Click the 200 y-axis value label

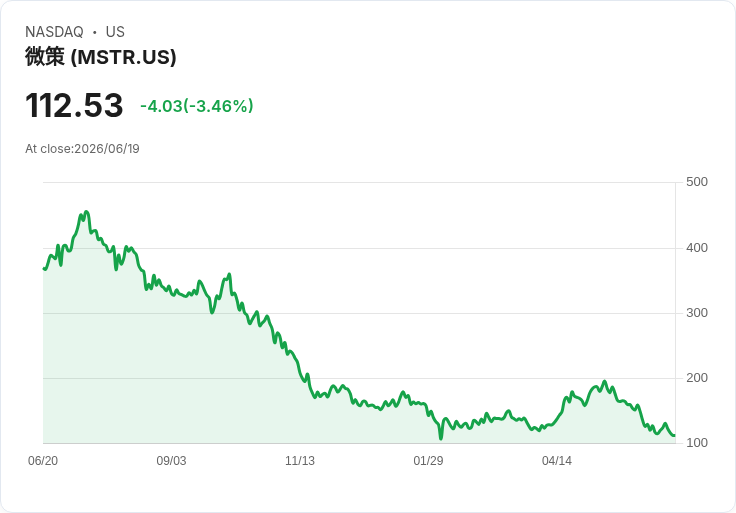pyautogui.click(x=697, y=377)
